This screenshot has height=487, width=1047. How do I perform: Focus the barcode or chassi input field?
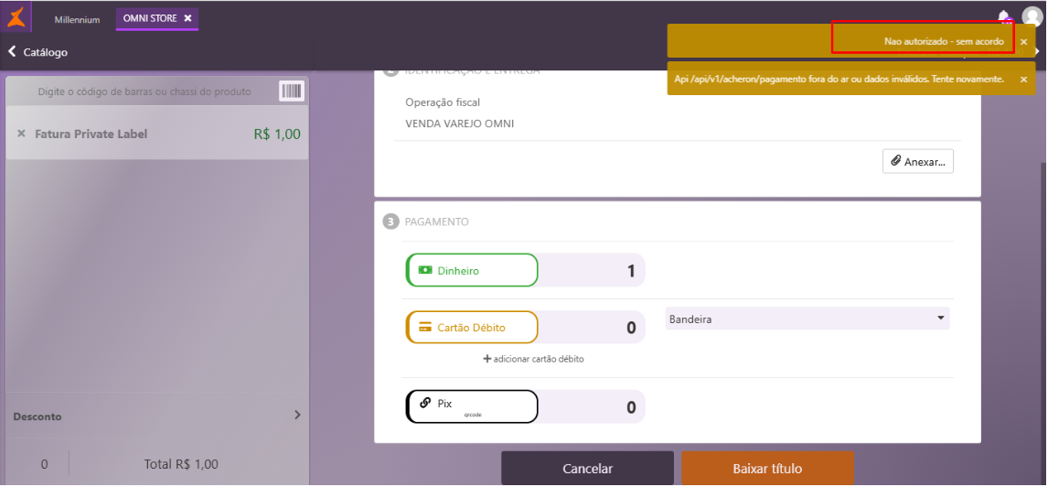(x=144, y=92)
